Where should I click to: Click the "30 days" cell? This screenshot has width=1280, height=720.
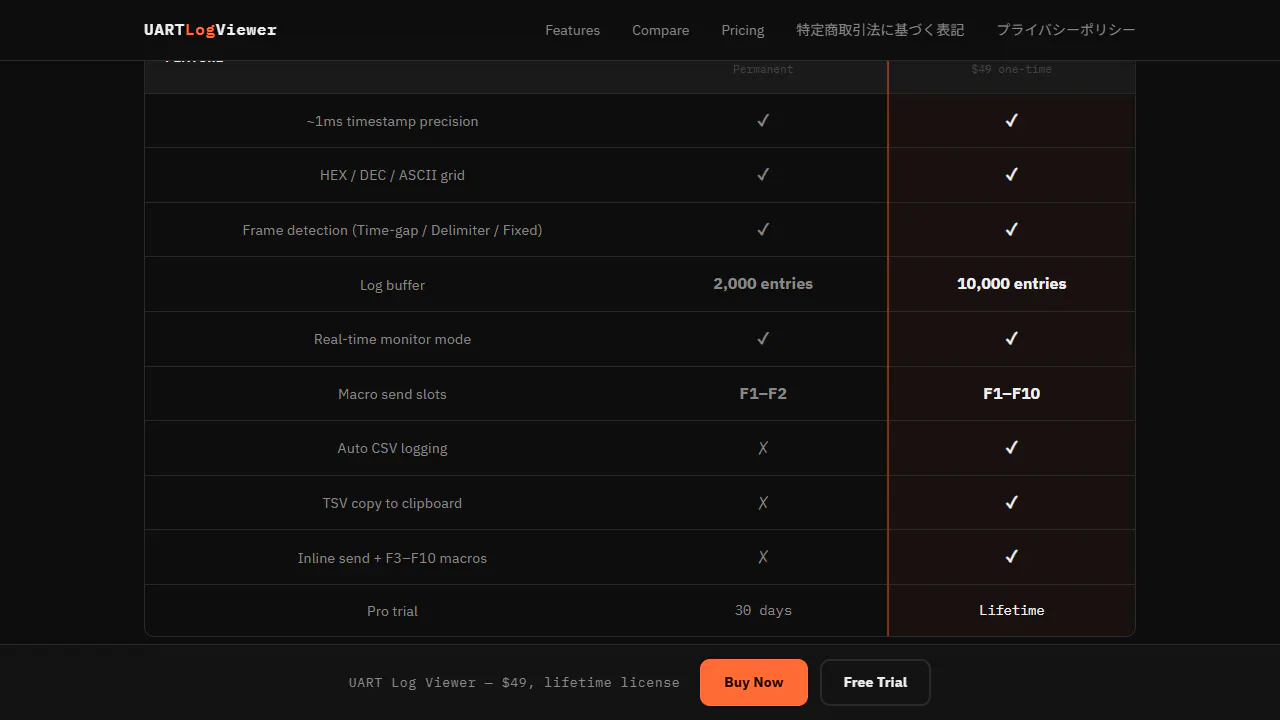coord(763,610)
